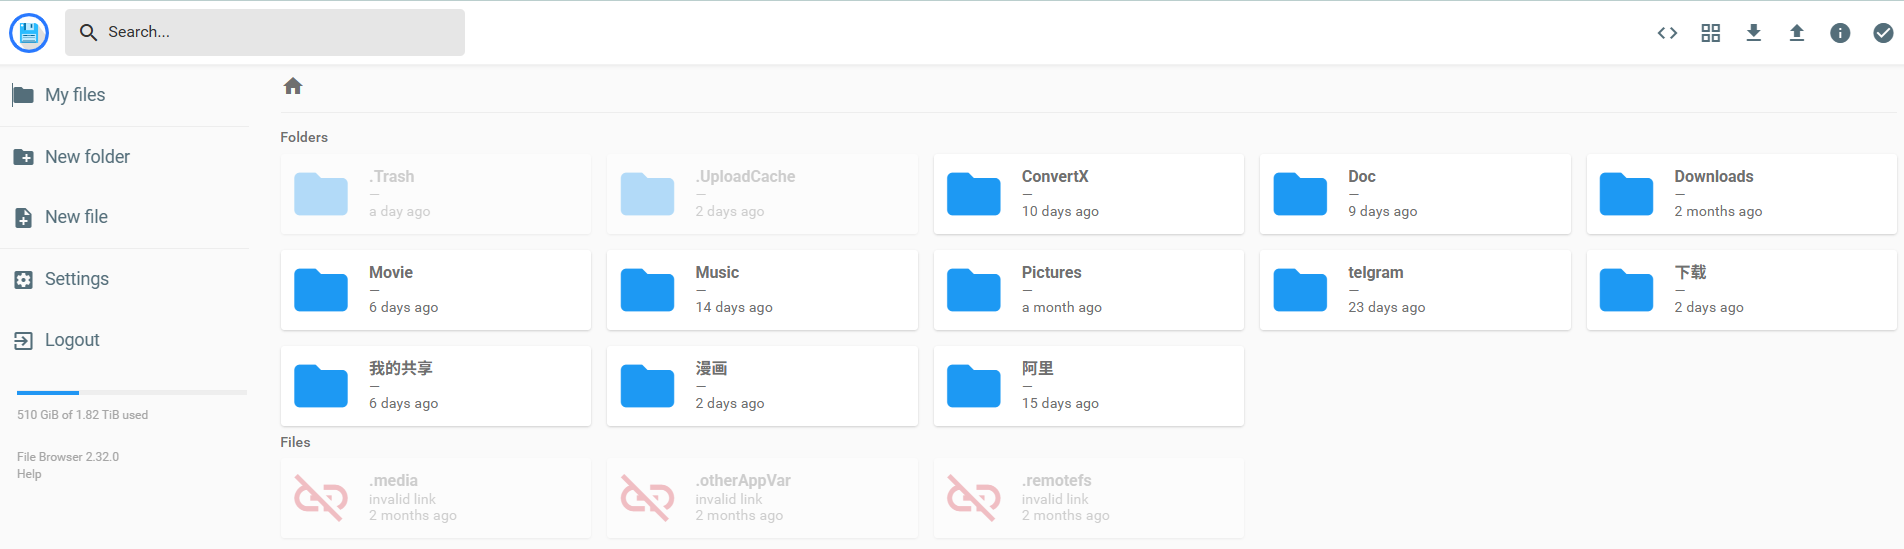Click the Doc folder name
Viewport: 1904px width, 549px height.
pos(1362,176)
